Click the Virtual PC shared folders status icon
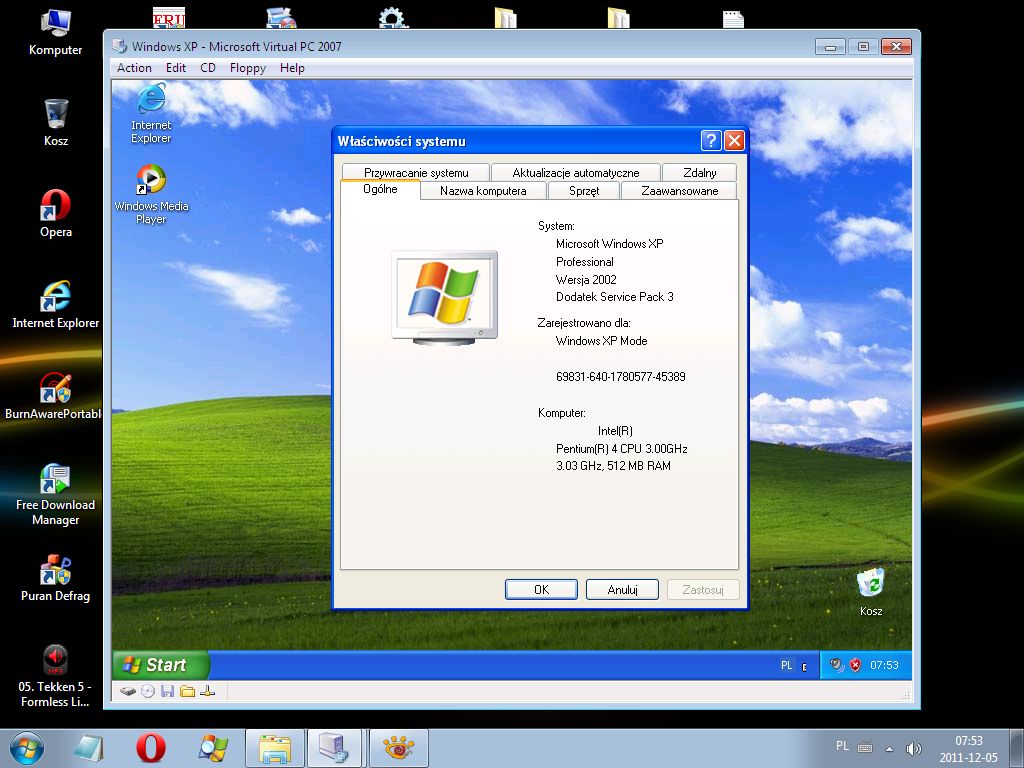The width and height of the screenshot is (1024, 768). pos(187,691)
